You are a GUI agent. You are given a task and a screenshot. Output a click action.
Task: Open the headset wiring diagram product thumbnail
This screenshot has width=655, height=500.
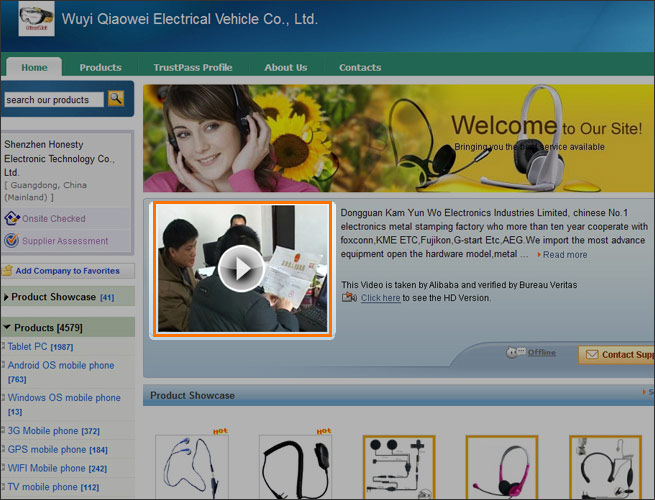point(399,467)
